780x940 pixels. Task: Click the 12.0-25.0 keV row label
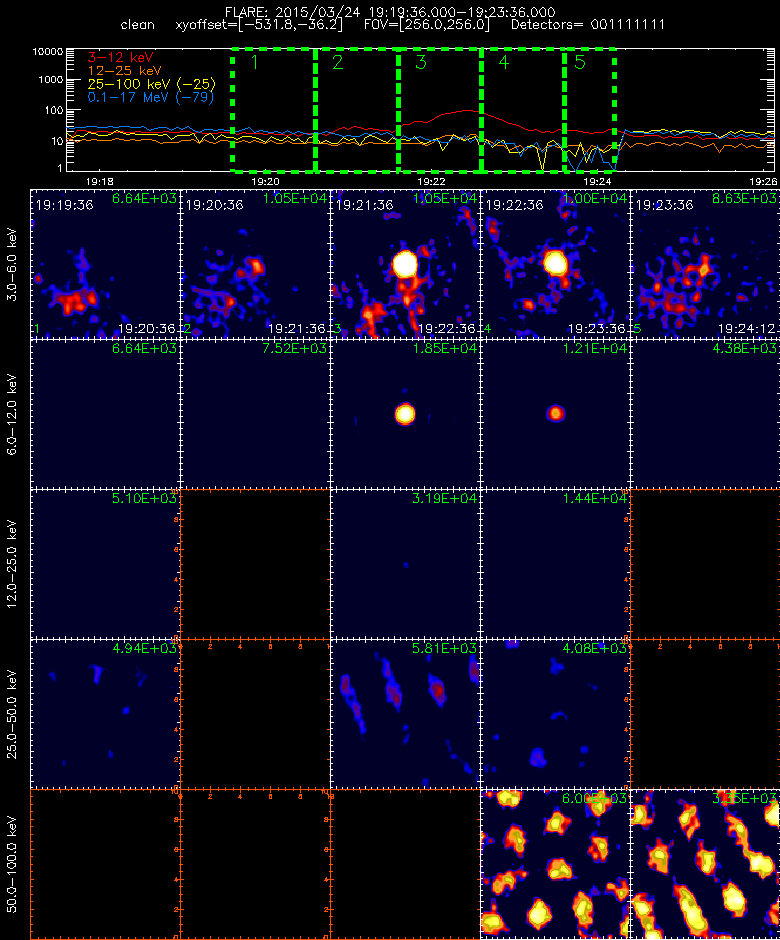12,564
